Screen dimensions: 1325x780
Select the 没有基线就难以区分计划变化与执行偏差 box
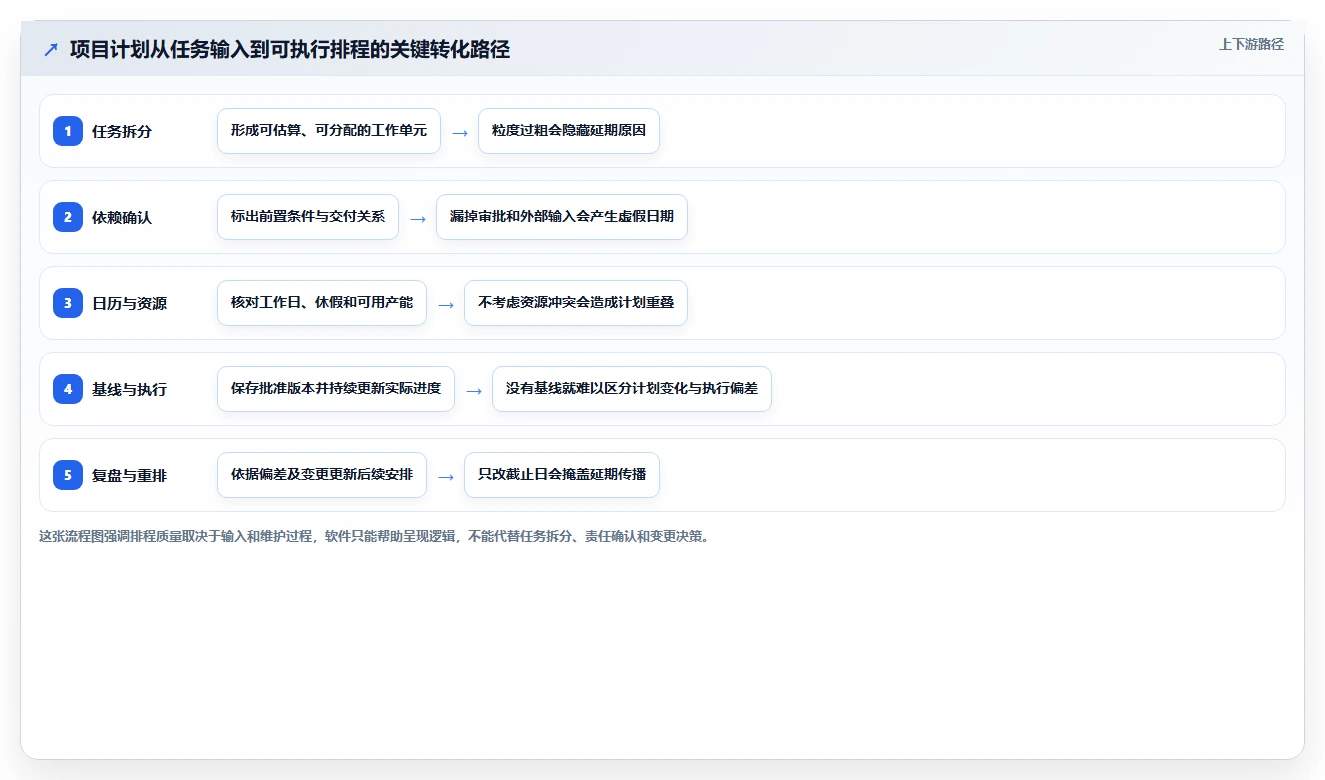point(632,389)
